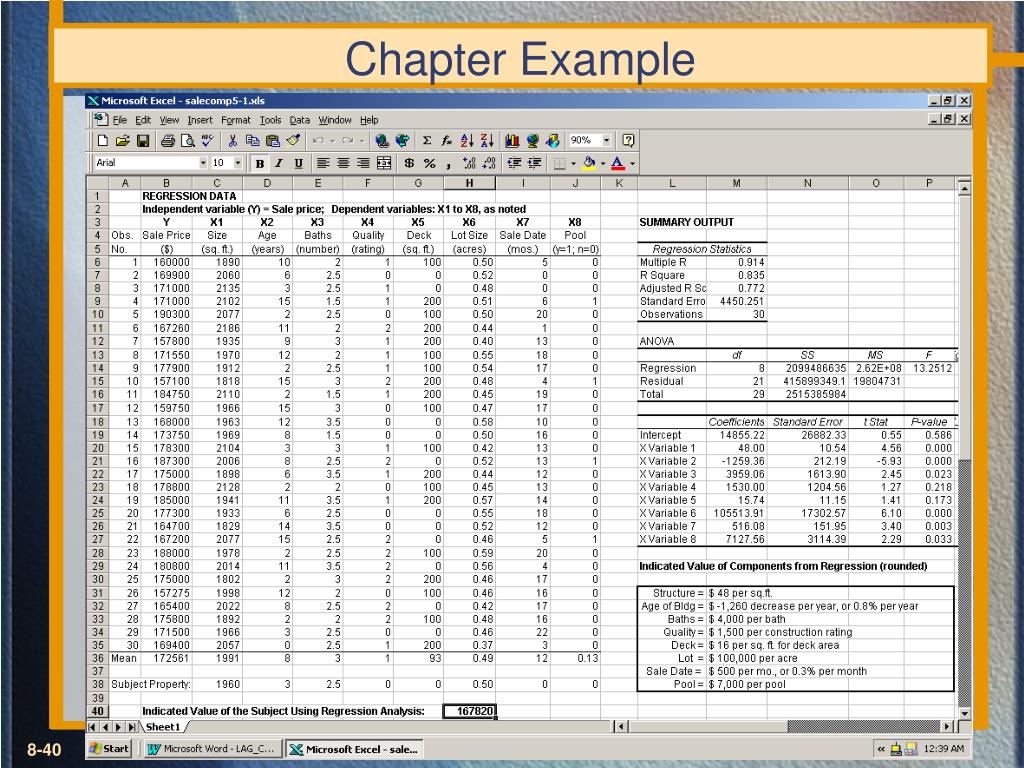Click the Paste clipboard icon
This screenshot has height=768, width=1024.
tap(273, 140)
